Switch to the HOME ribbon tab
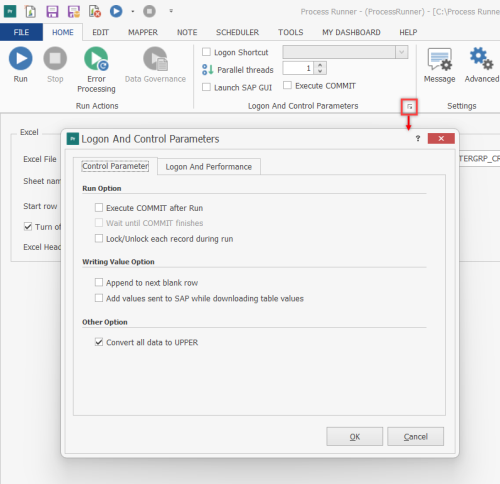The height and width of the screenshot is (484, 500). click(x=63, y=32)
